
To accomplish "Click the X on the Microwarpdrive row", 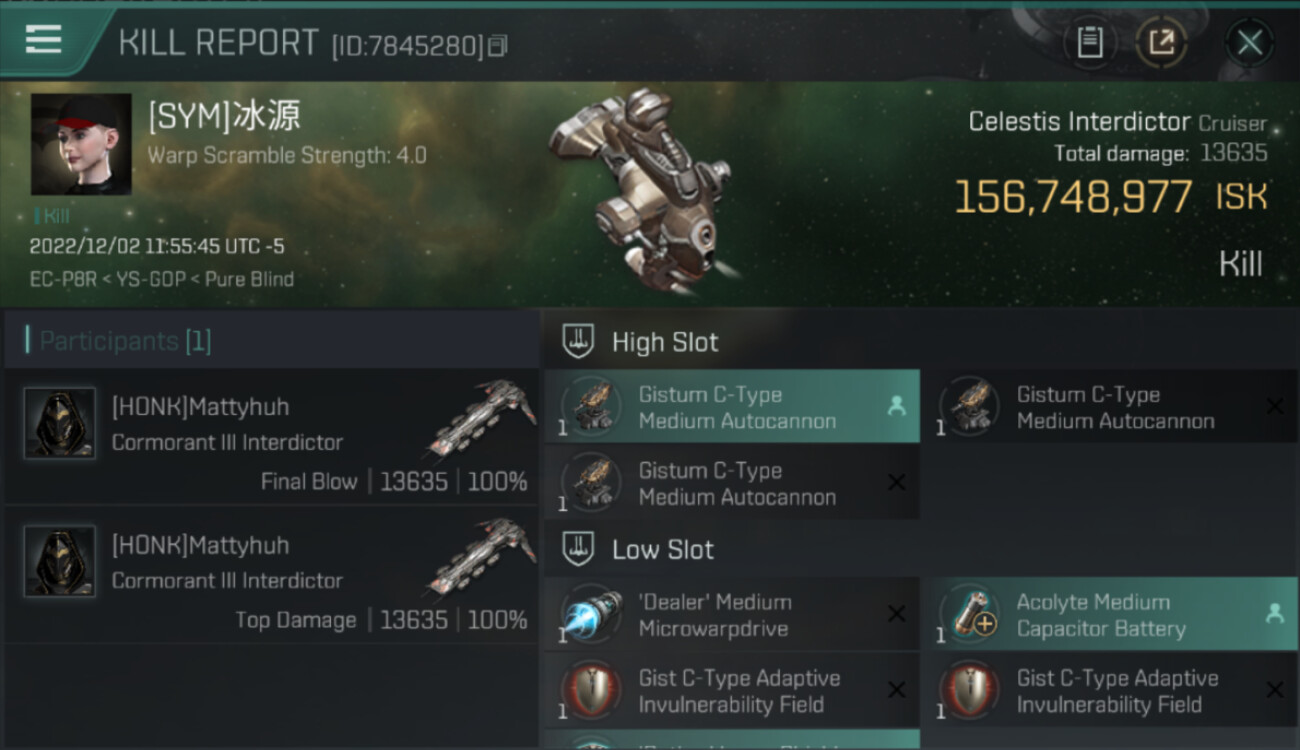I will (897, 614).
